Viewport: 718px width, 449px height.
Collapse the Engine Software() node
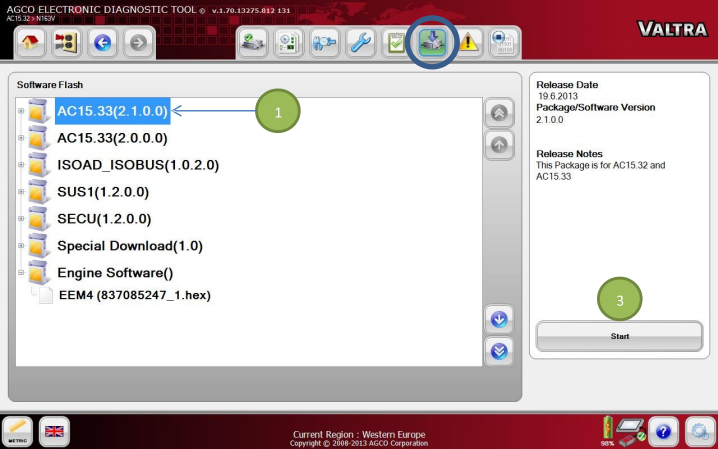click(x=21, y=273)
